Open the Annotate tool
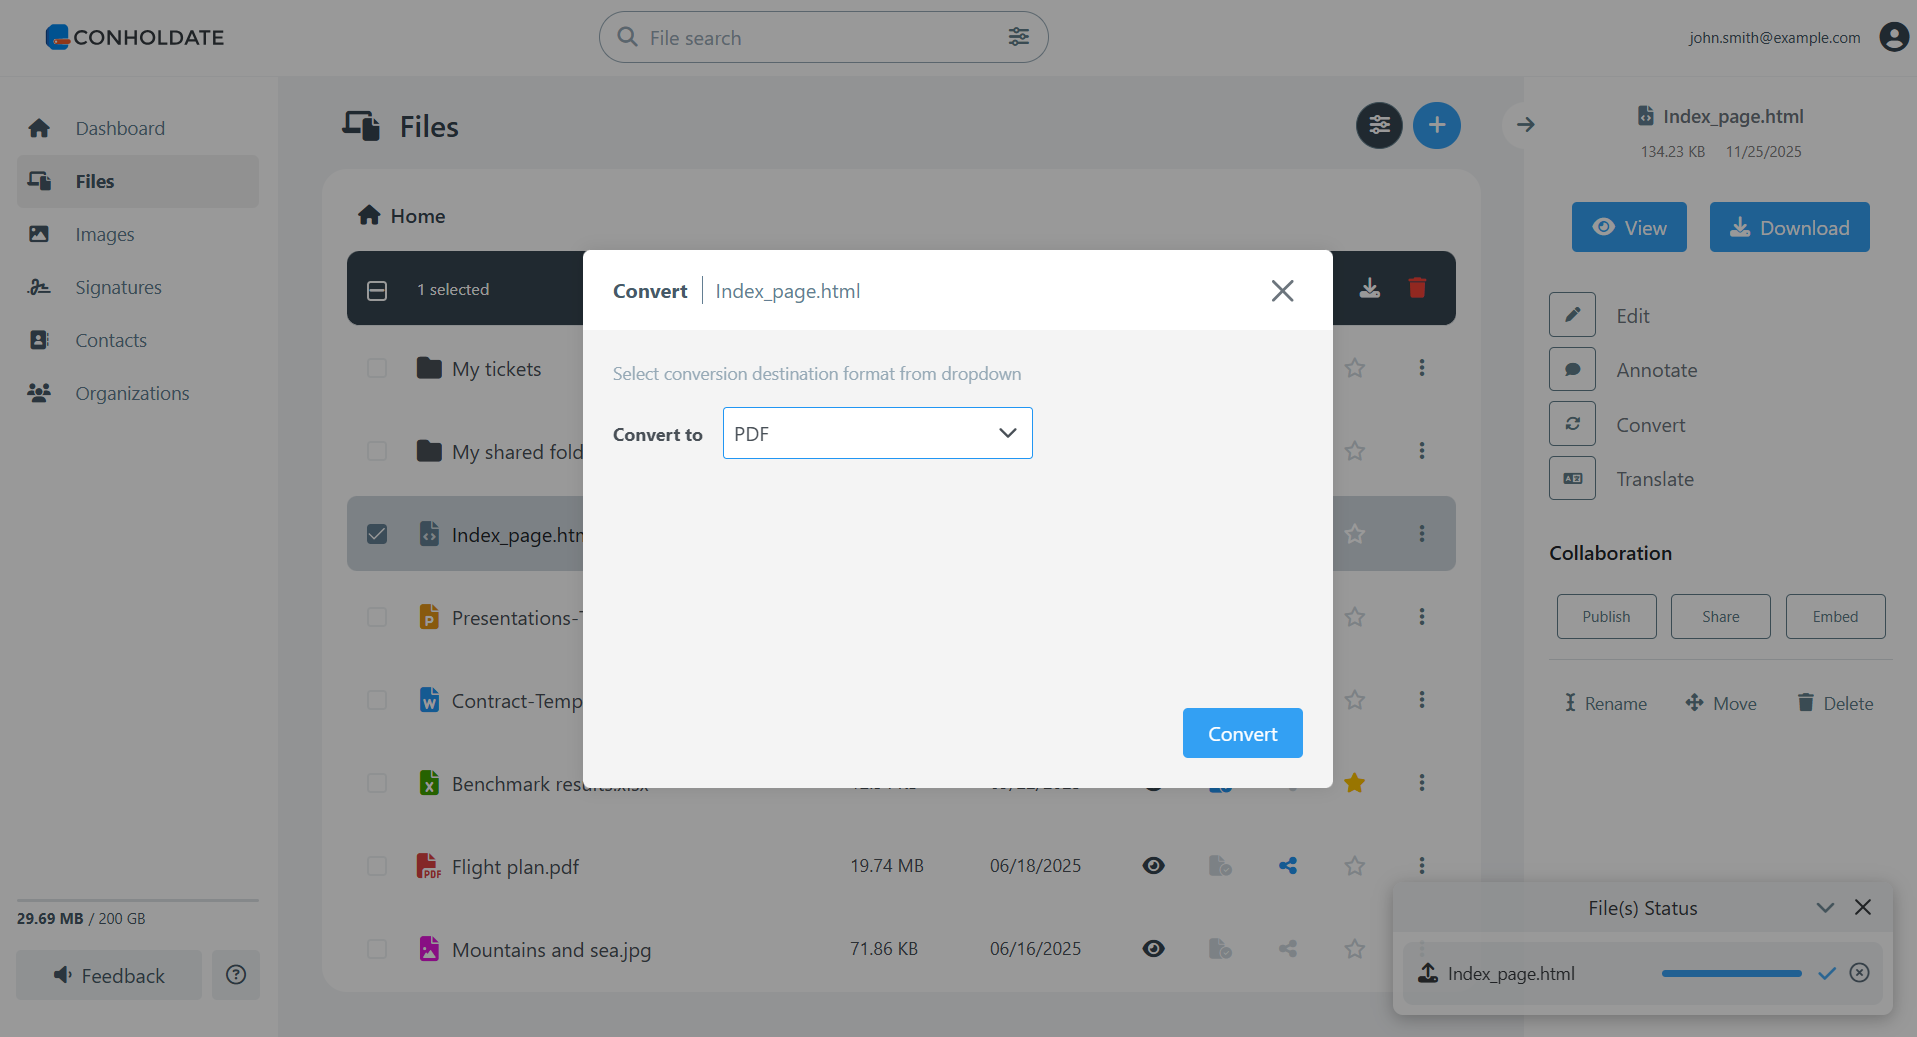This screenshot has height=1037, width=1917. coord(1571,369)
